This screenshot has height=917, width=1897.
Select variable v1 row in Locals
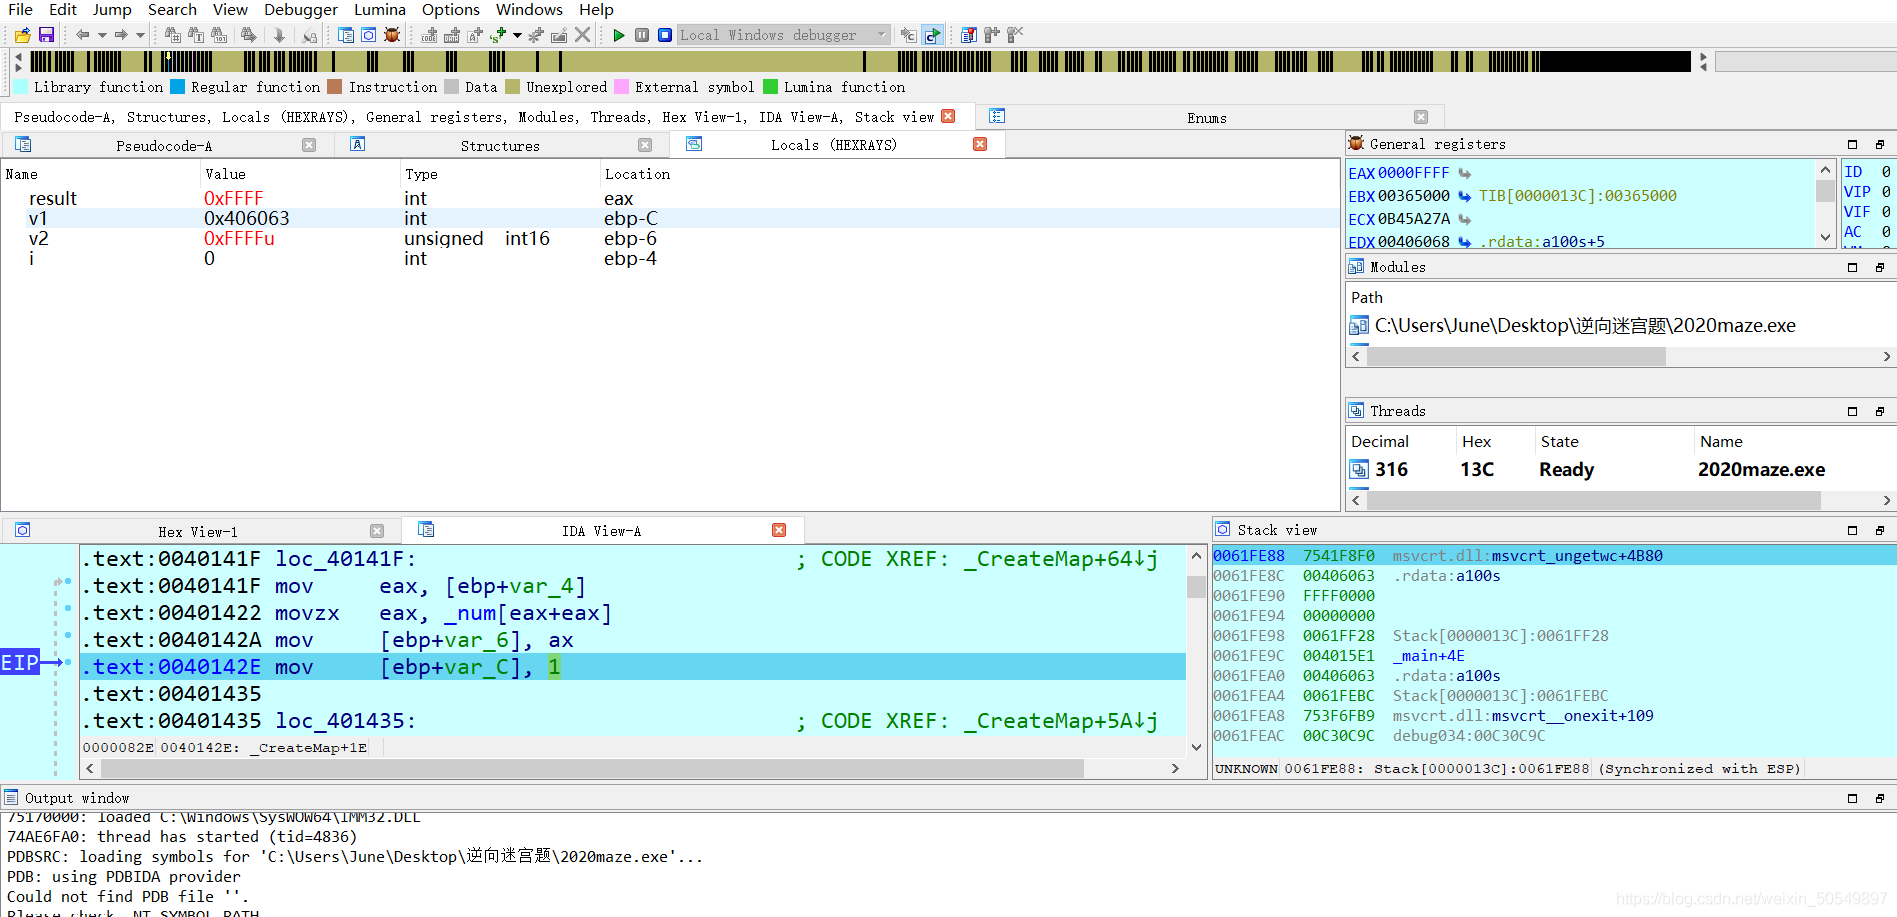670,218
